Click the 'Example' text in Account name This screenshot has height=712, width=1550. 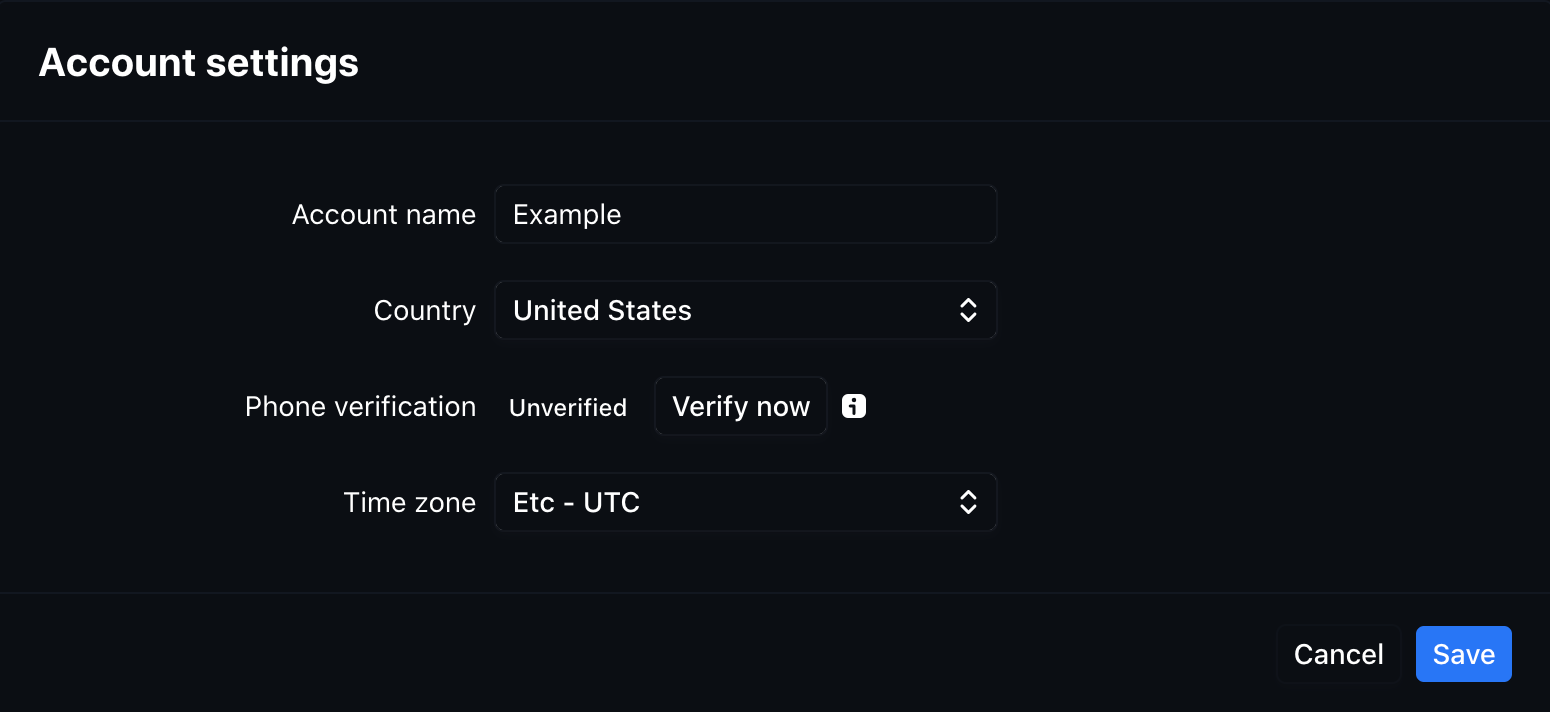coord(567,214)
